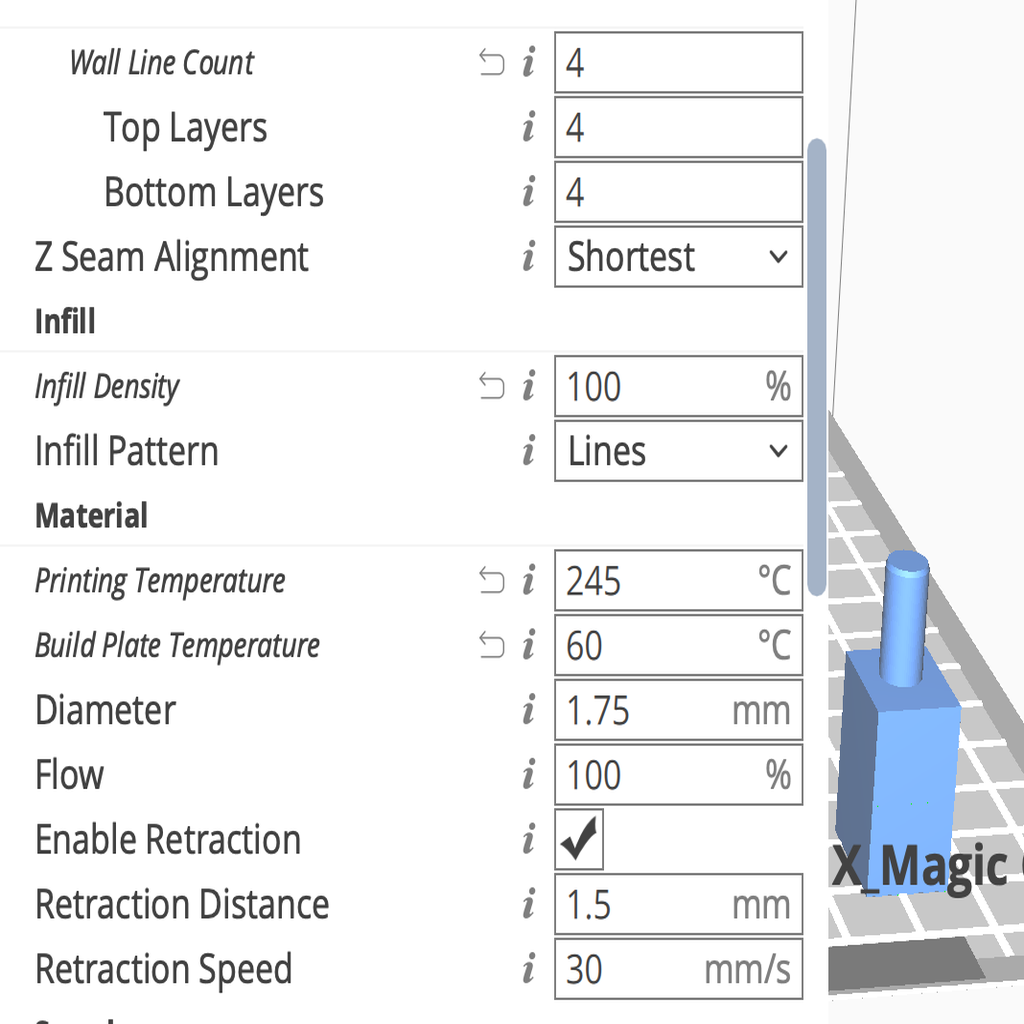
Task: Show info for Infill Pattern
Action: (529, 451)
